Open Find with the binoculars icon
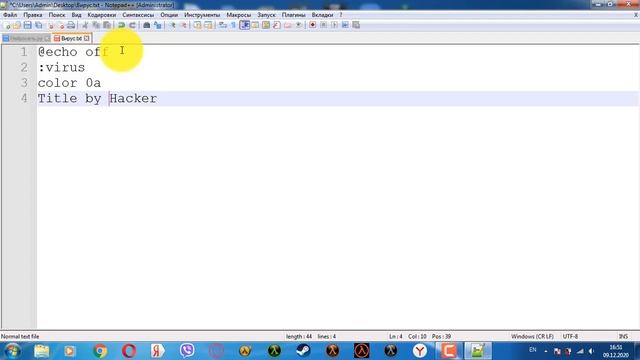The width and height of the screenshot is (640, 360). (147, 25)
